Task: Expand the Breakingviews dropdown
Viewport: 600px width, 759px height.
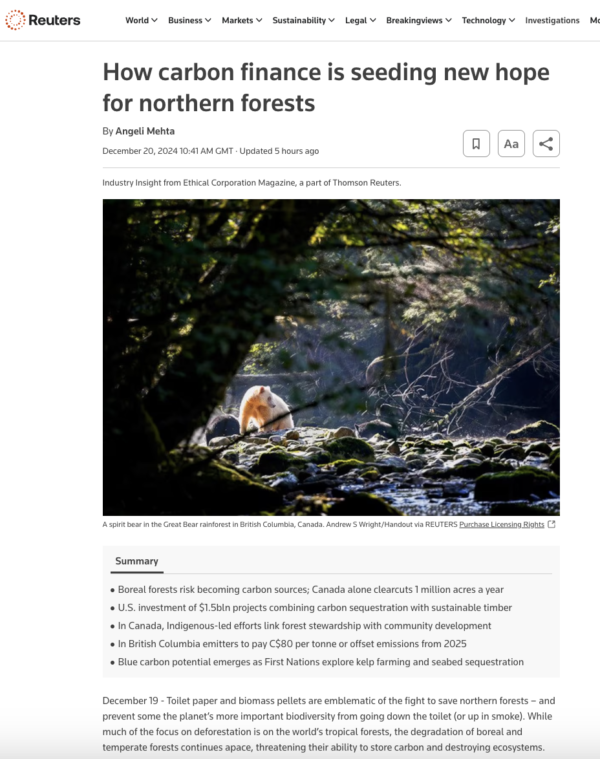Action: click(x=418, y=20)
